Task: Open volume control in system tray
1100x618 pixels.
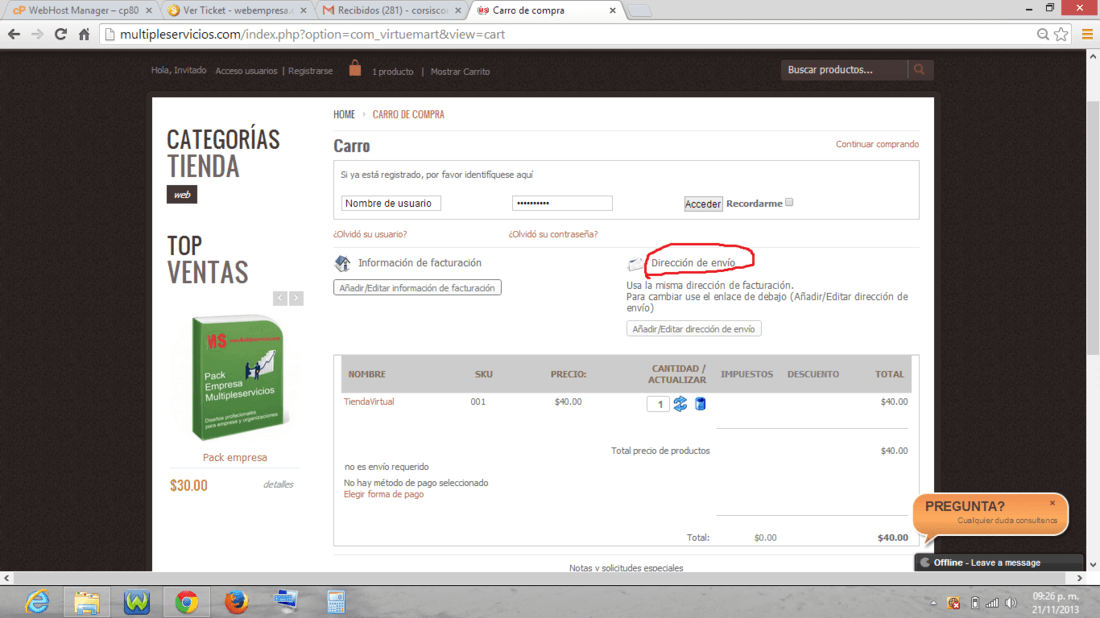Action: pyautogui.click(x=1011, y=603)
